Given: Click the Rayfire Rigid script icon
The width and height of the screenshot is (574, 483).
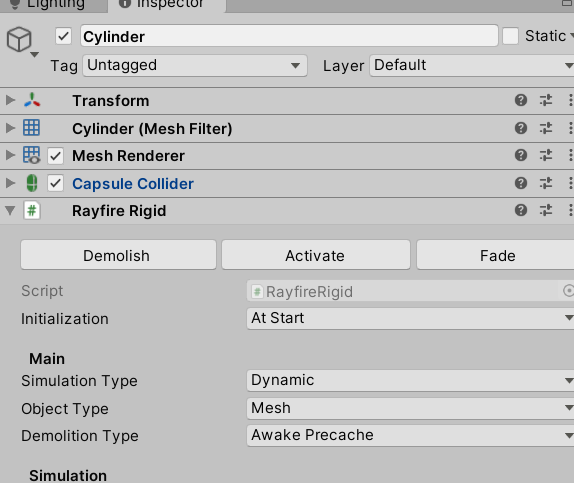Looking at the screenshot, I should [32, 211].
